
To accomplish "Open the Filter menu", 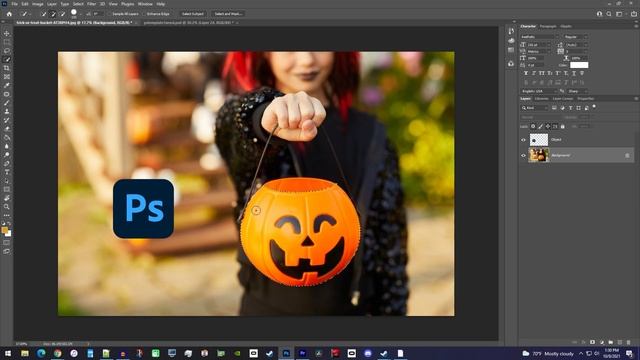I will click(91, 4).
